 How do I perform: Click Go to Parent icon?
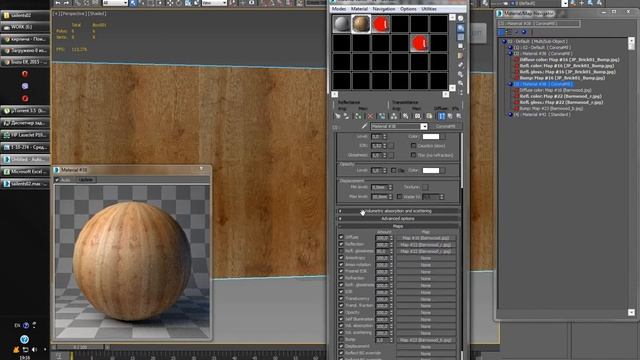(450, 116)
